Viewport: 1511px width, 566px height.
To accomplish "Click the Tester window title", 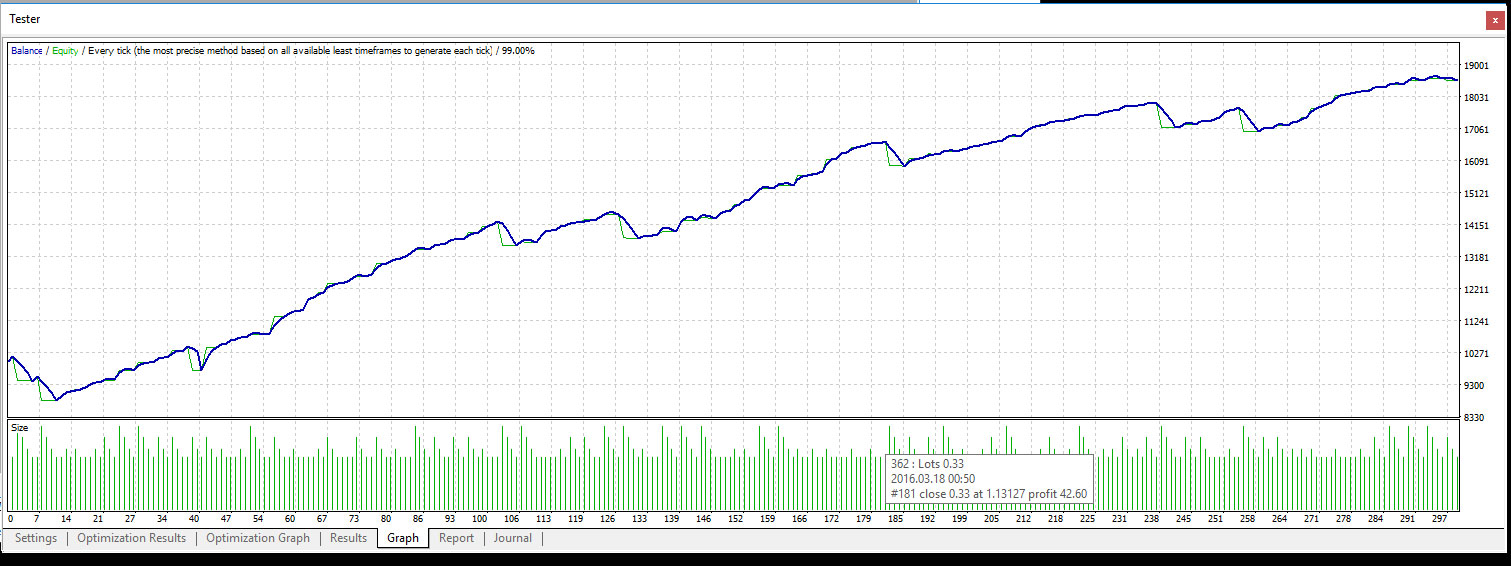I will pyautogui.click(x=25, y=19).
